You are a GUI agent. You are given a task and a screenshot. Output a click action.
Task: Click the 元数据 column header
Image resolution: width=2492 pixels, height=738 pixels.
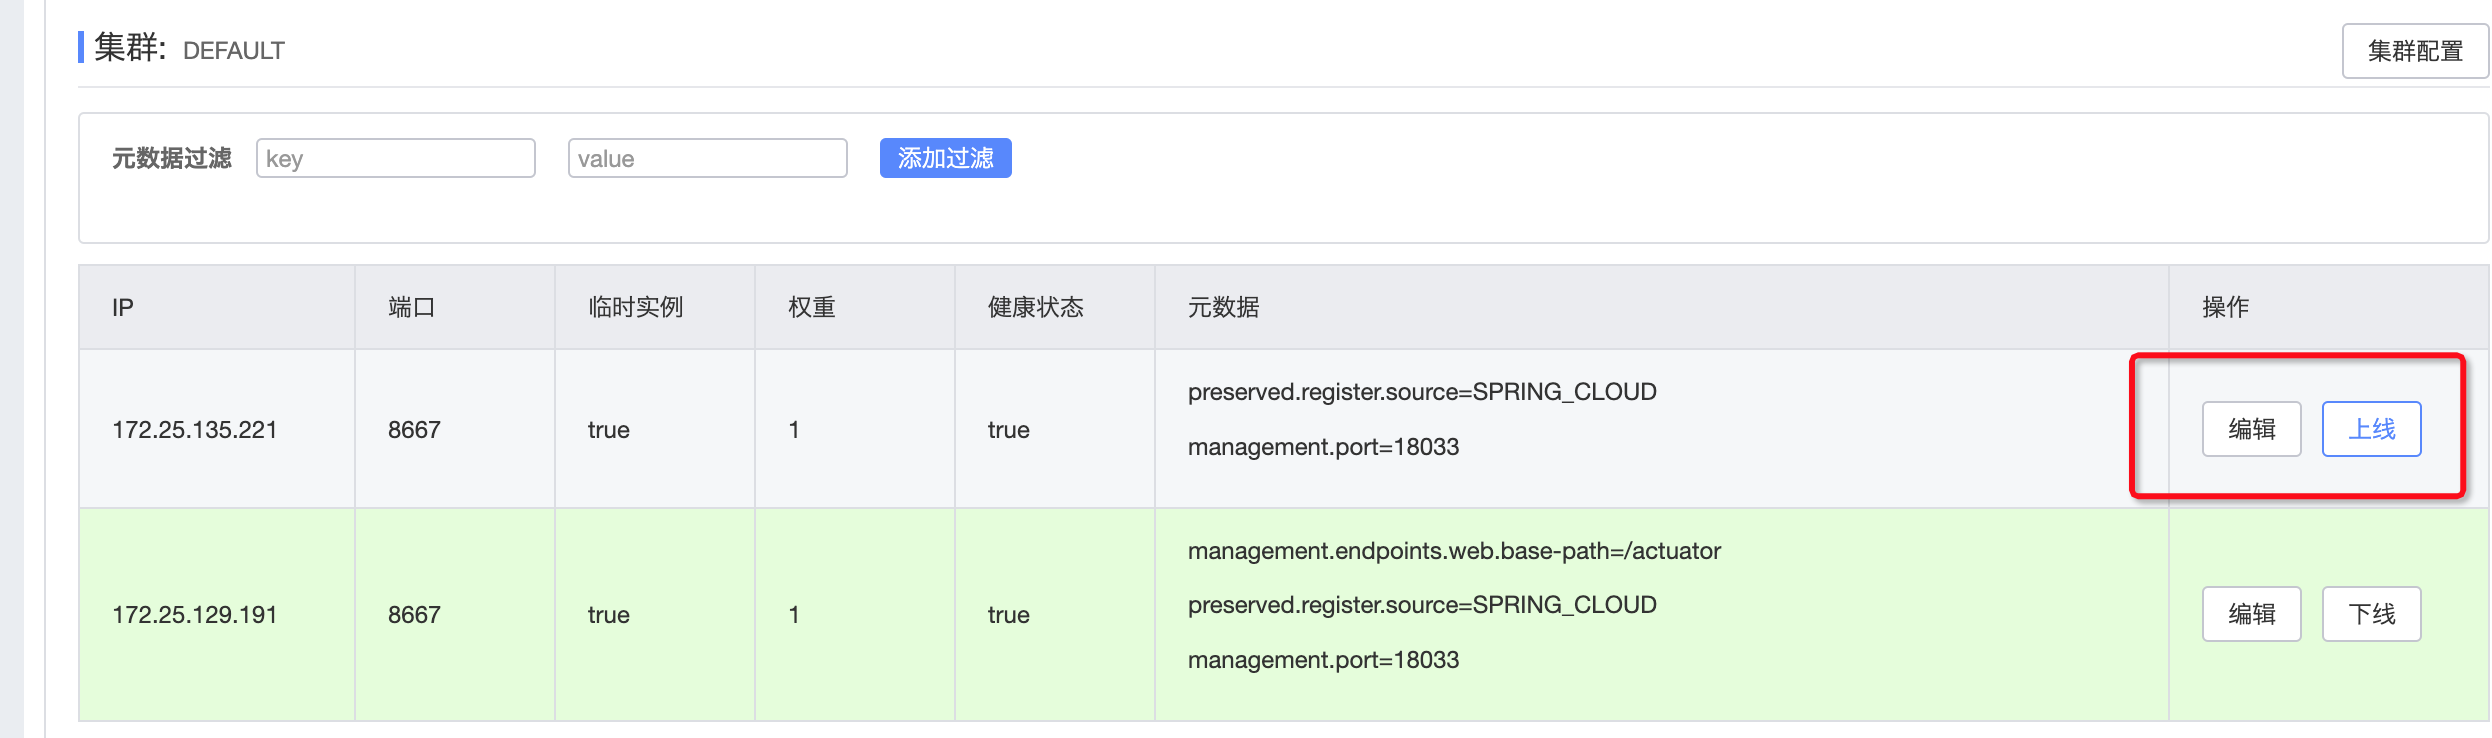pyautogui.click(x=1224, y=307)
